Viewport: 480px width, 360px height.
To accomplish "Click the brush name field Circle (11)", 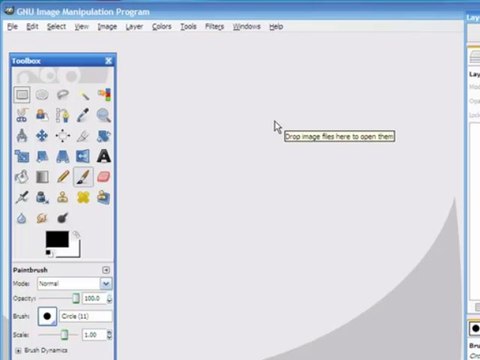I will (x=86, y=316).
